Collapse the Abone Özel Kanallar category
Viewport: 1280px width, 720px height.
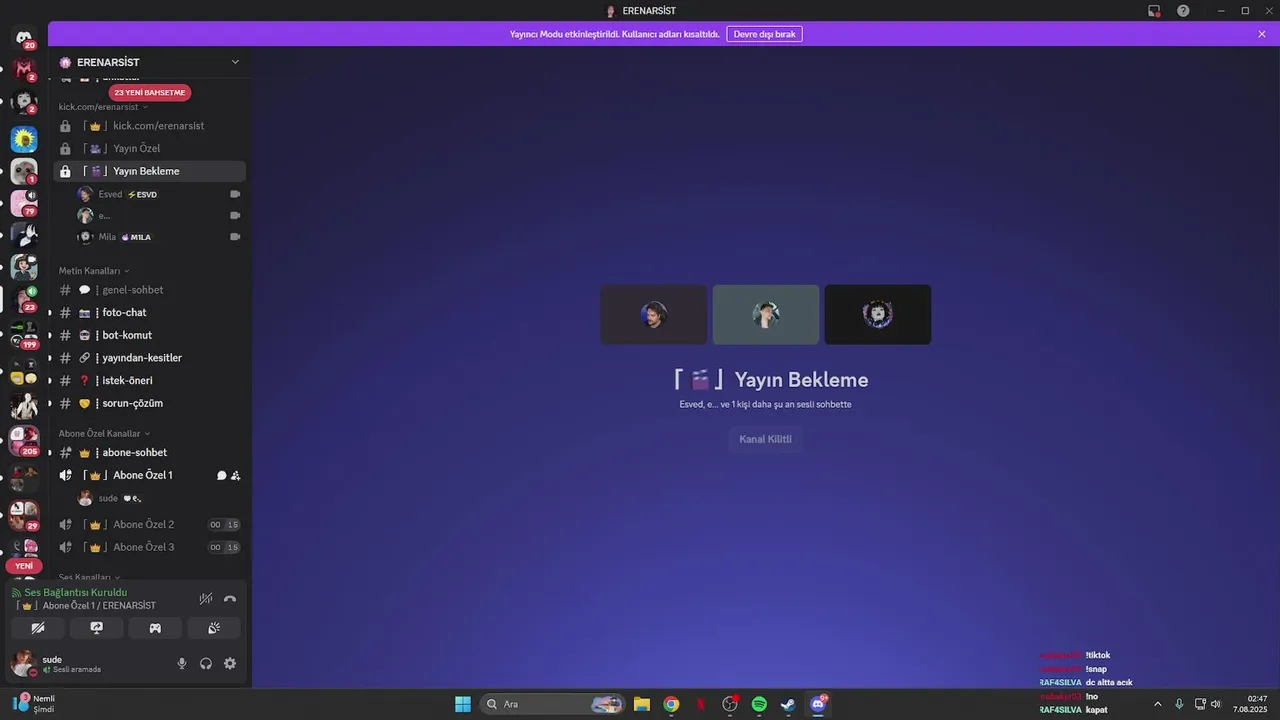(x=105, y=434)
